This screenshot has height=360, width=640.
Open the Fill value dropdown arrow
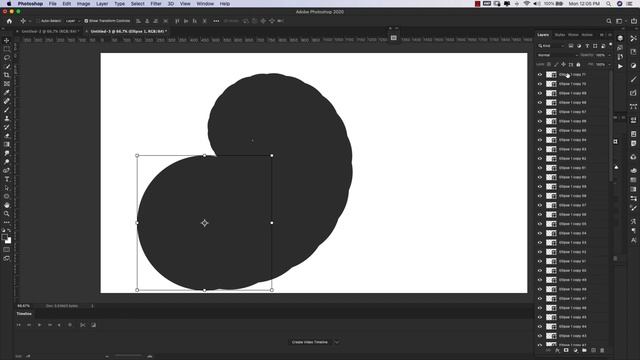tap(609, 64)
